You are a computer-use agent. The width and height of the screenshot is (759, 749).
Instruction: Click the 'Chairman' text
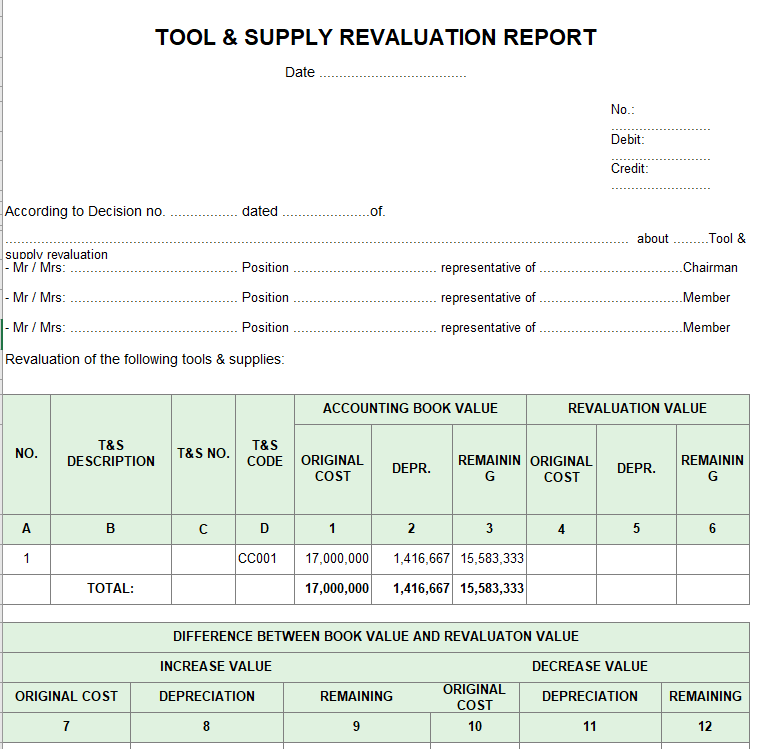[710, 267]
